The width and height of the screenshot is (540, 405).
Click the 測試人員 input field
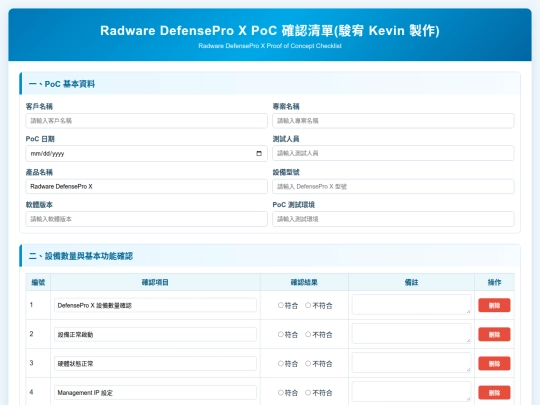pyautogui.click(x=393, y=153)
